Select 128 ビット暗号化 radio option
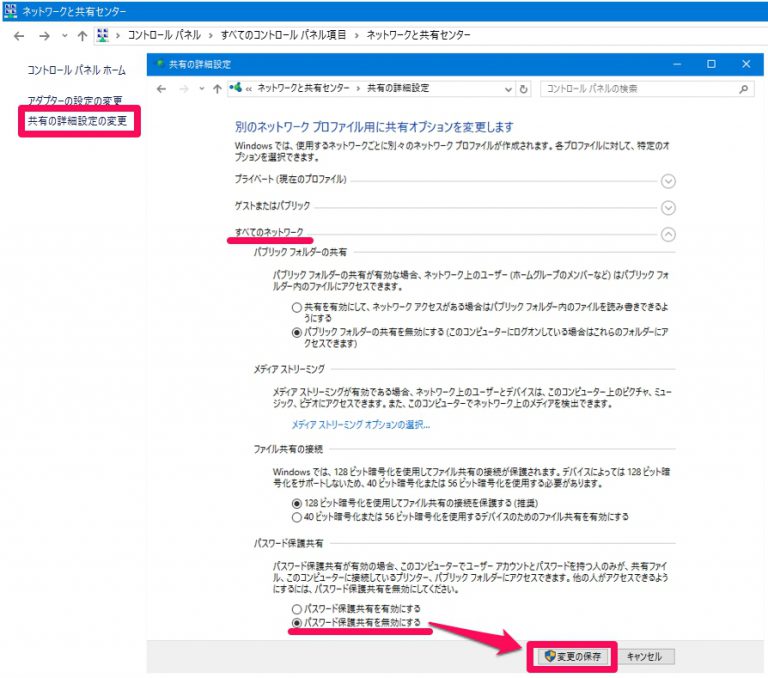This screenshot has width=768, height=678. pyautogui.click(x=296, y=504)
